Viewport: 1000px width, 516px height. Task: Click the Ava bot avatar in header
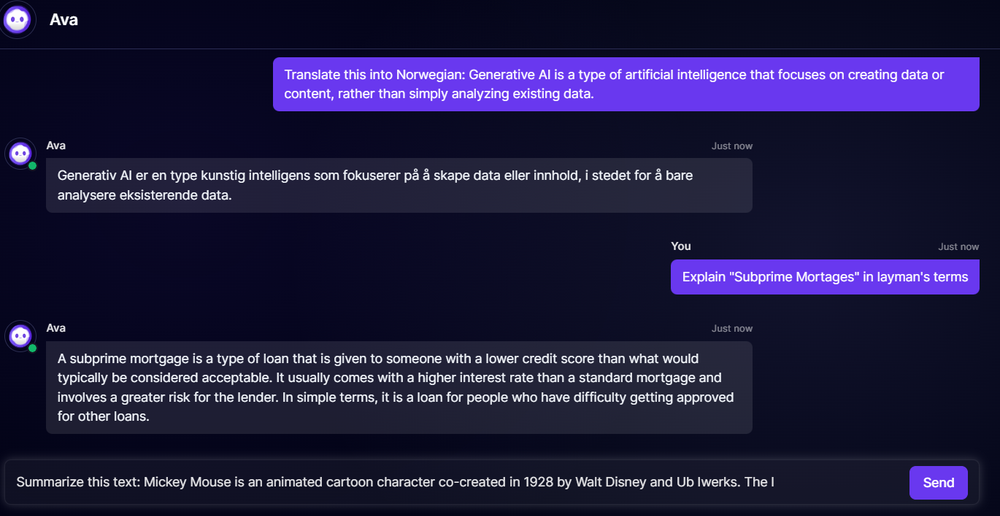(19, 19)
